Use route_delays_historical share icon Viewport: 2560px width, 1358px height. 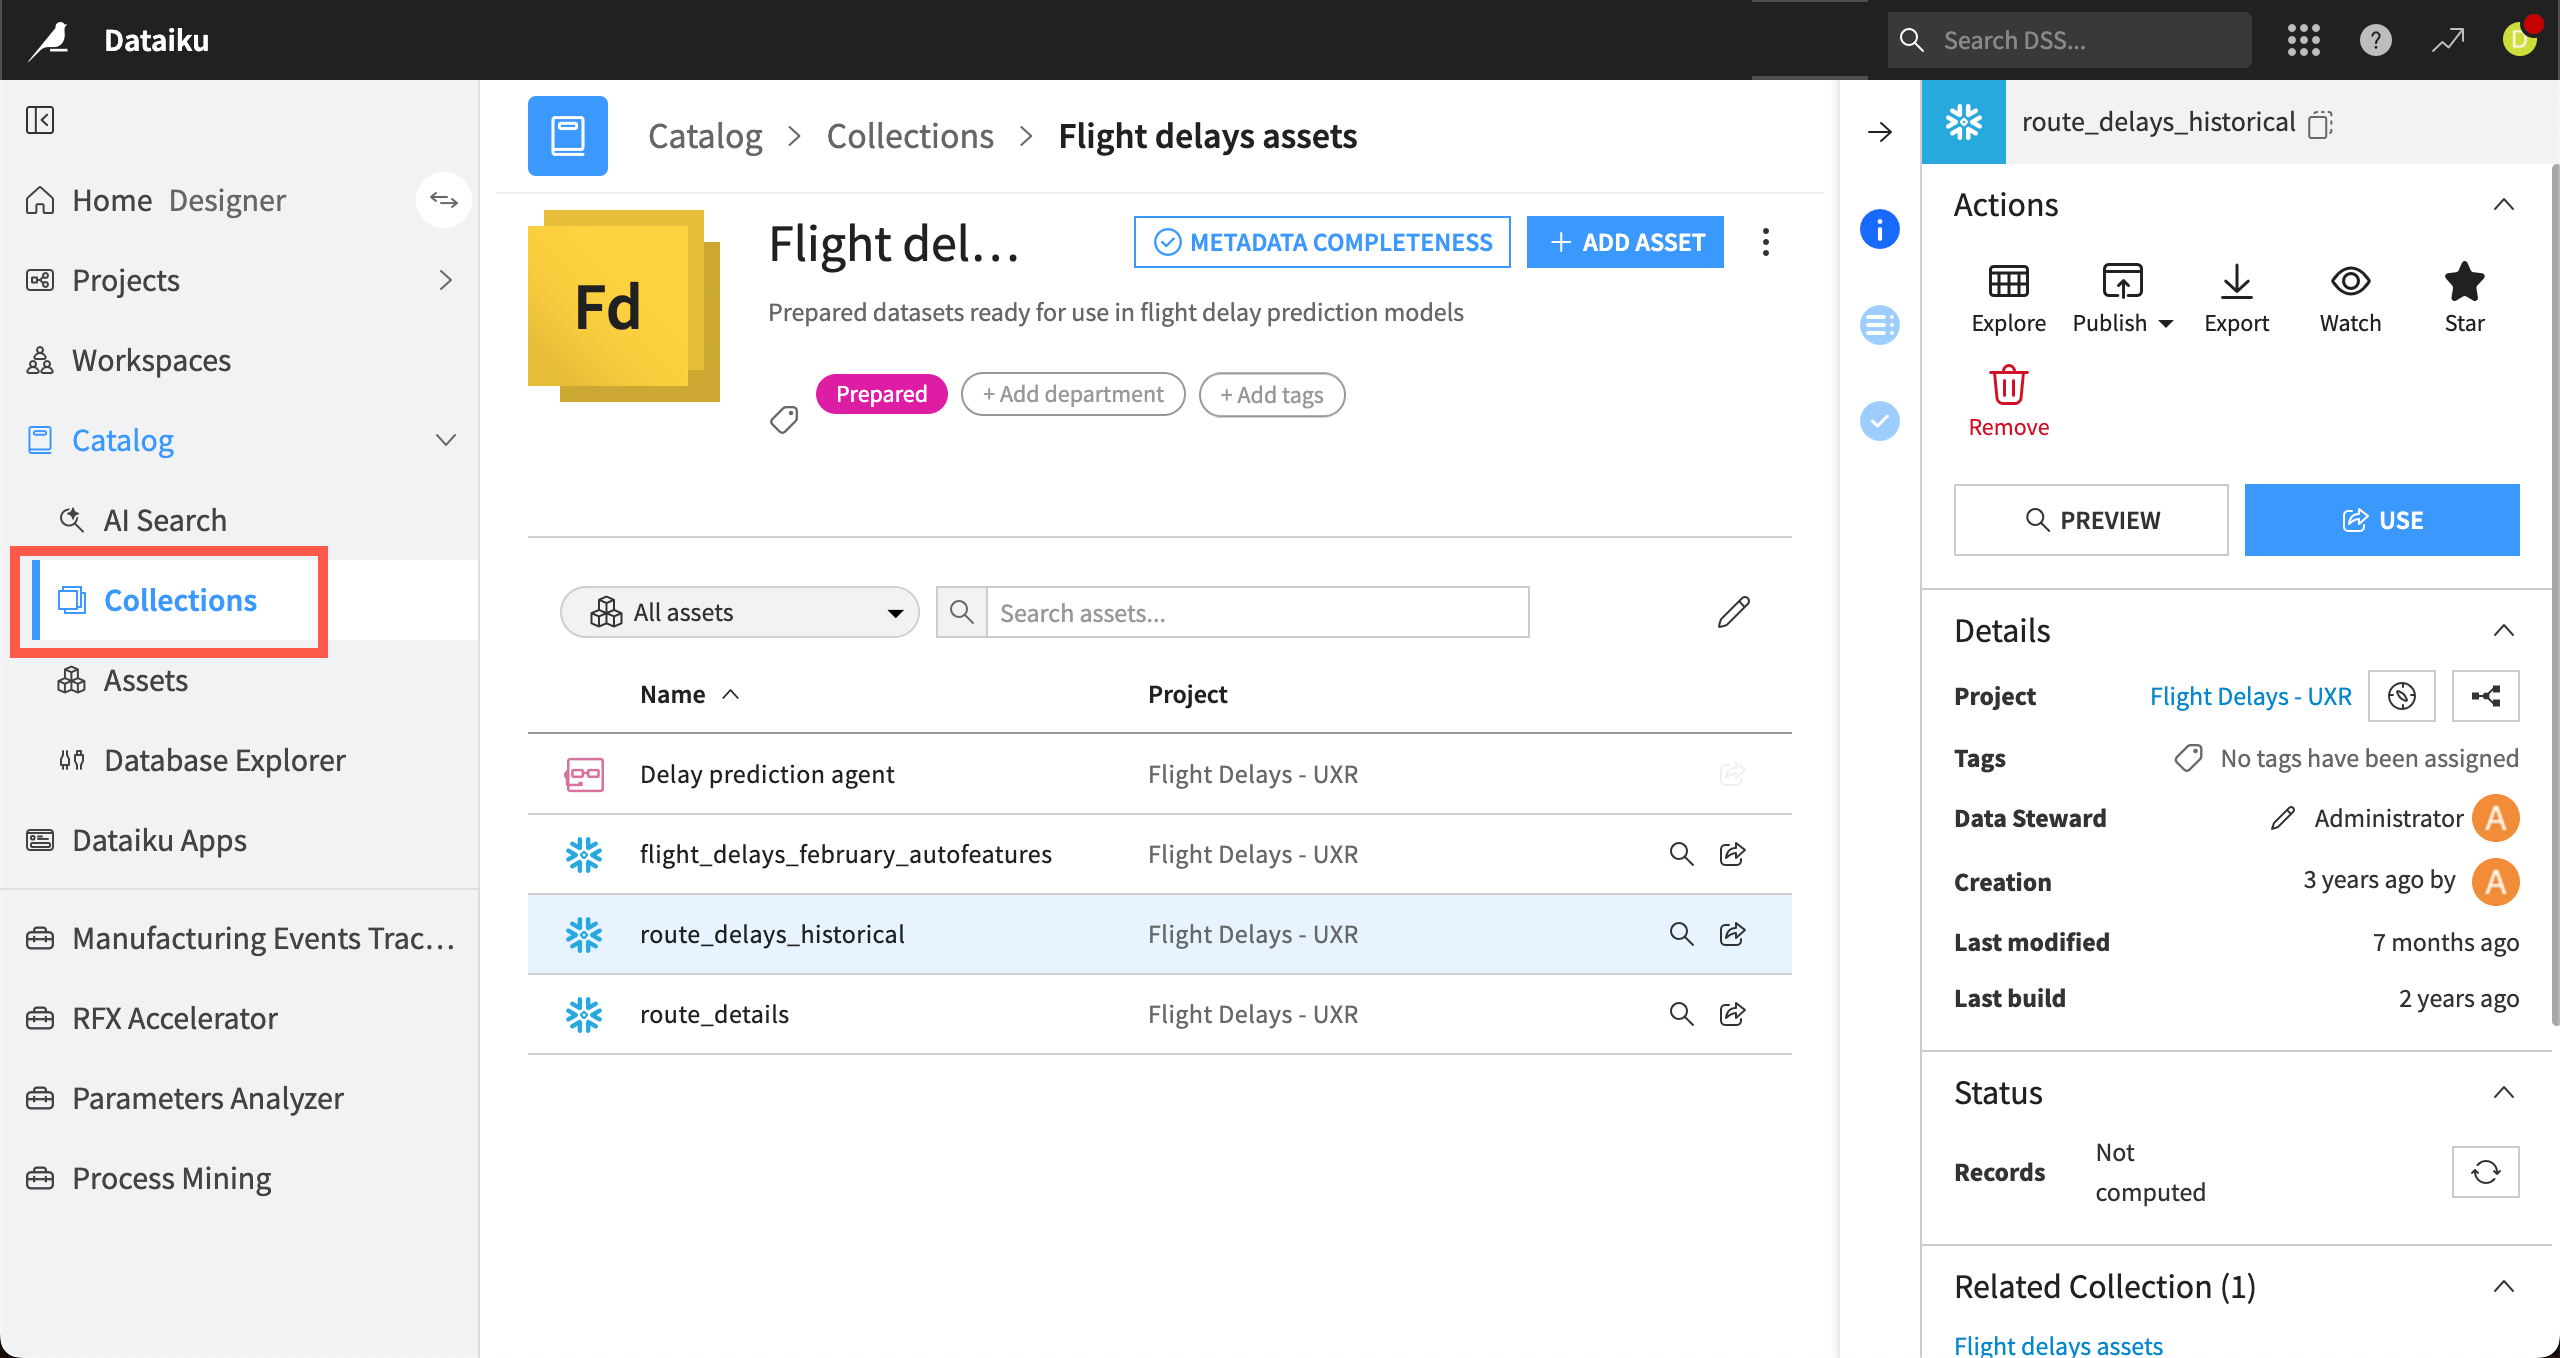pos(1733,934)
